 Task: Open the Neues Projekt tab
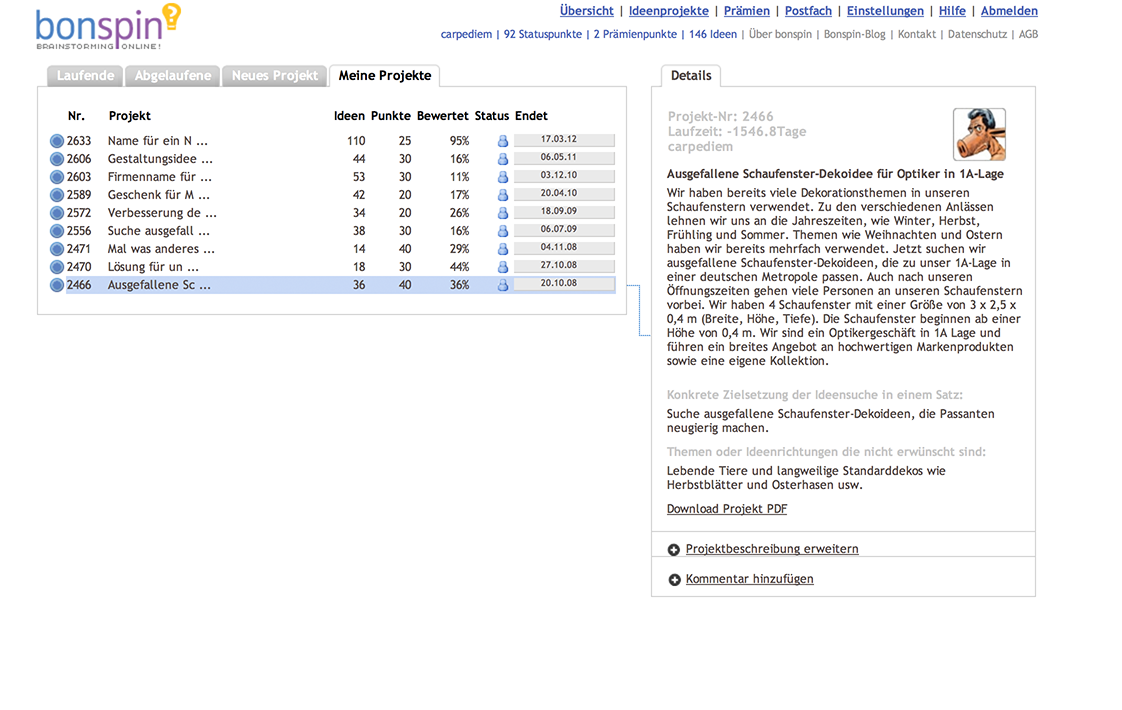pos(274,76)
